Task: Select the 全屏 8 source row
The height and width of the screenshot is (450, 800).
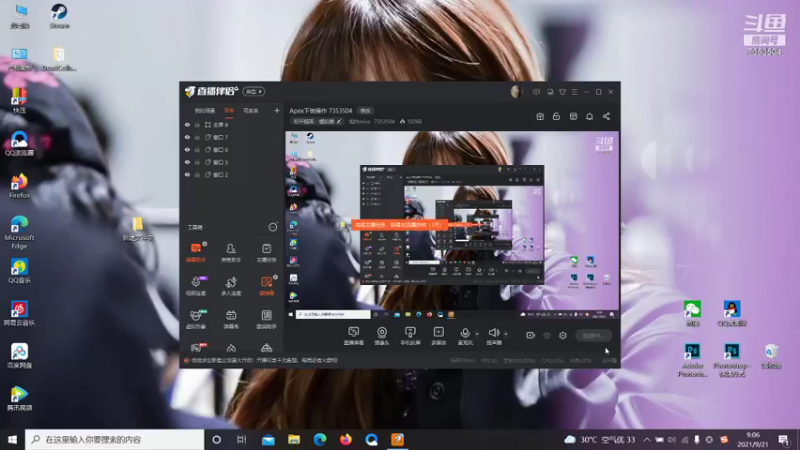Action: 232,124
